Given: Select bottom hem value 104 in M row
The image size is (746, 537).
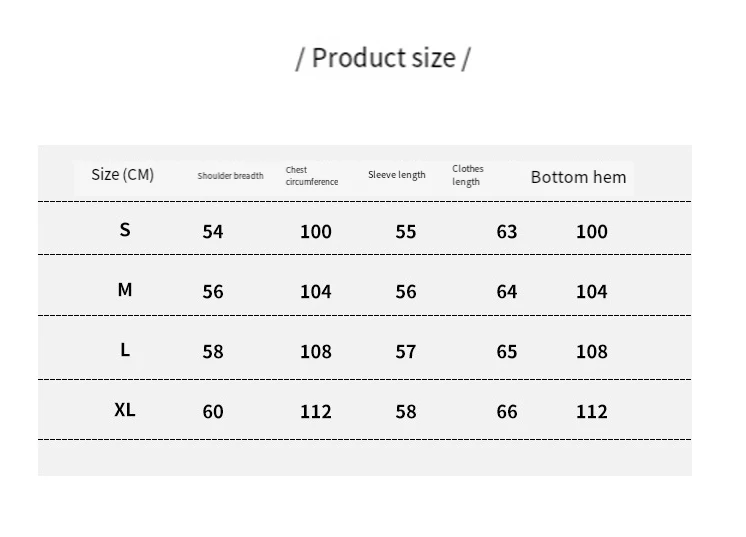Looking at the screenshot, I should [591, 292].
